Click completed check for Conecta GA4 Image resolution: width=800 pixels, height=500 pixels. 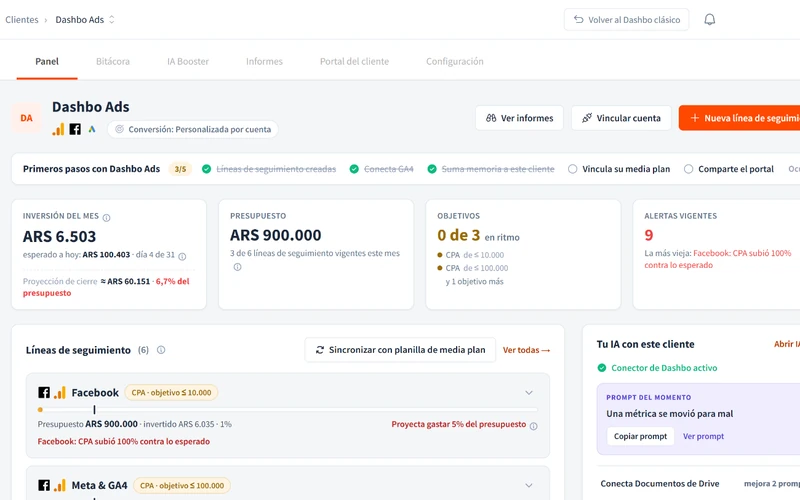coord(354,169)
